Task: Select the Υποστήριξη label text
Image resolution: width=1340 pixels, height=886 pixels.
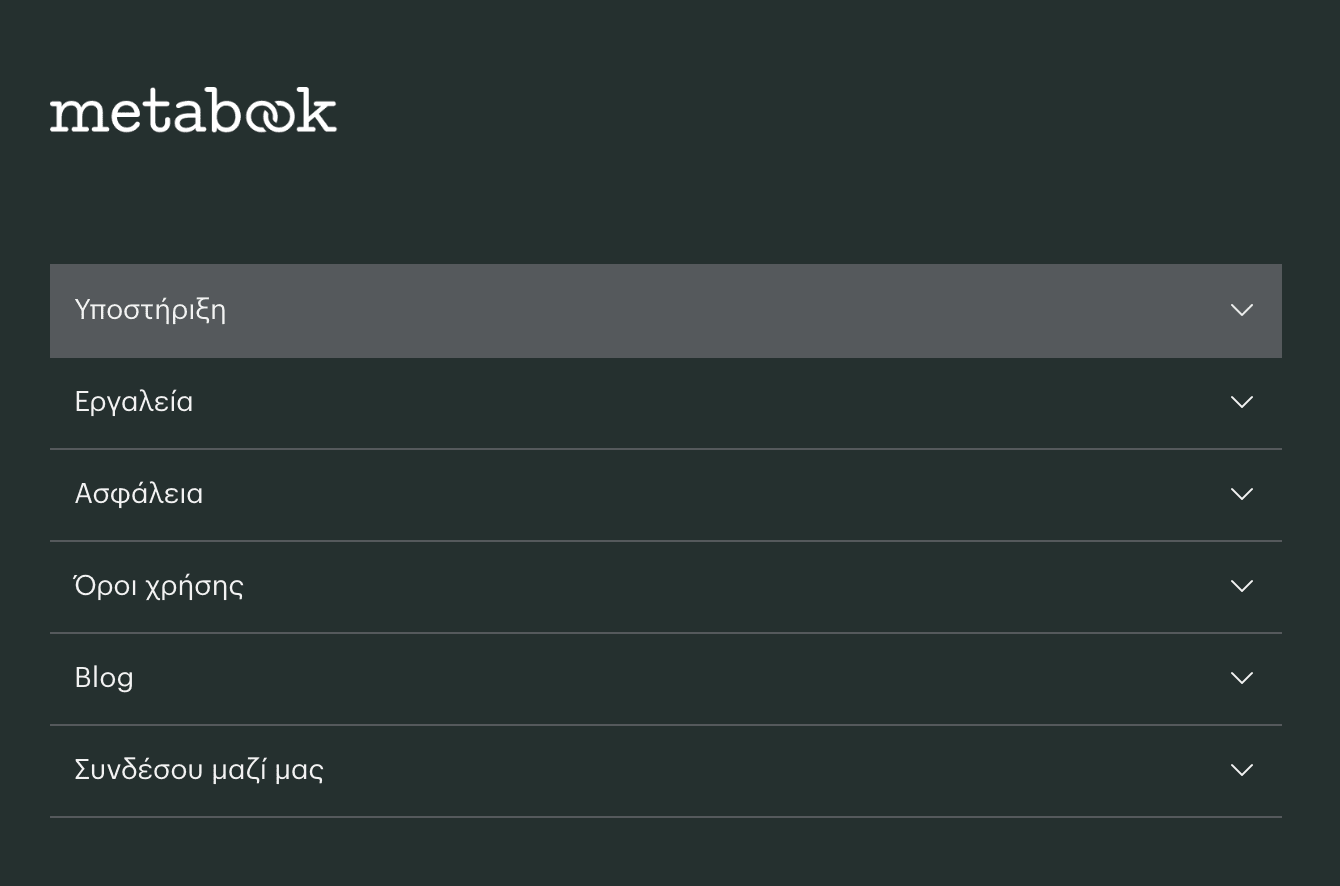Action: (150, 310)
